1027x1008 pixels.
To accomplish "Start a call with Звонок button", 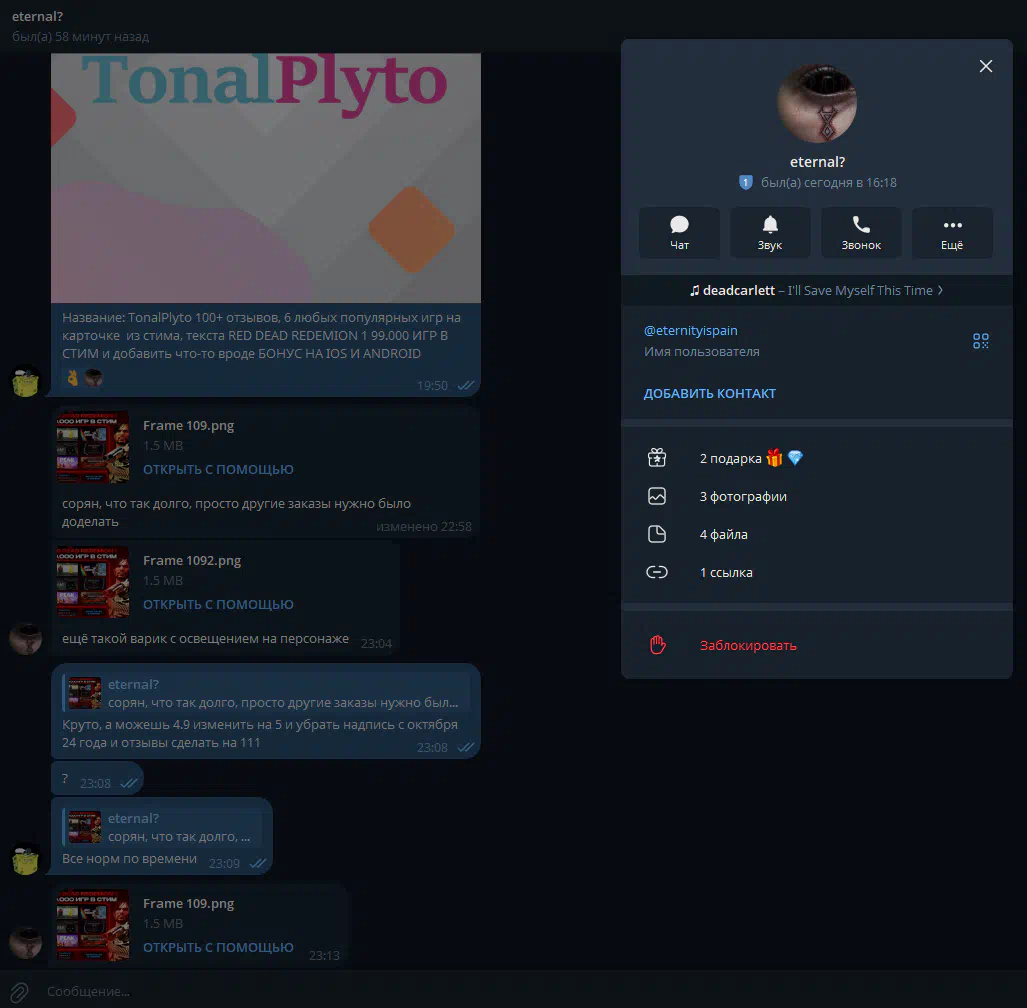I will pyautogui.click(x=861, y=233).
